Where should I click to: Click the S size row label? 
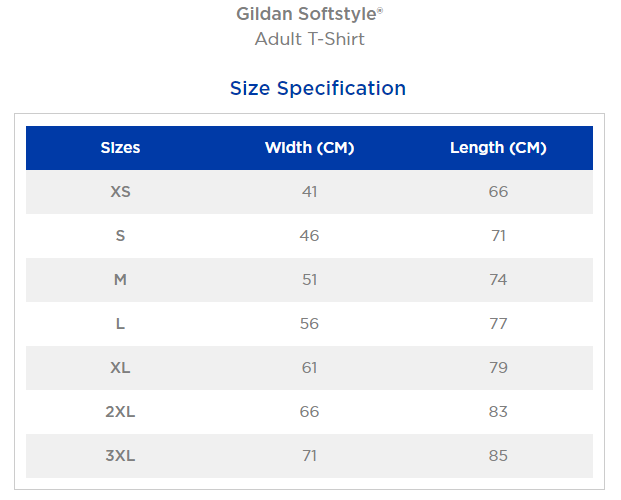tap(120, 236)
